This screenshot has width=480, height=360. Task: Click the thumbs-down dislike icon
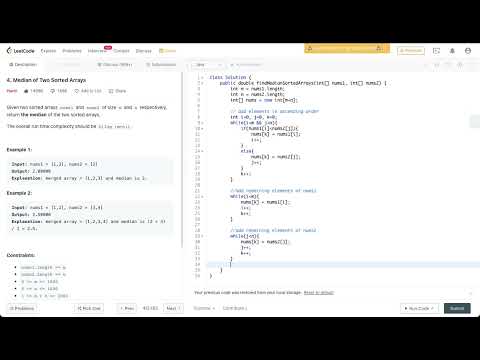pyautogui.click(x=52, y=91)
